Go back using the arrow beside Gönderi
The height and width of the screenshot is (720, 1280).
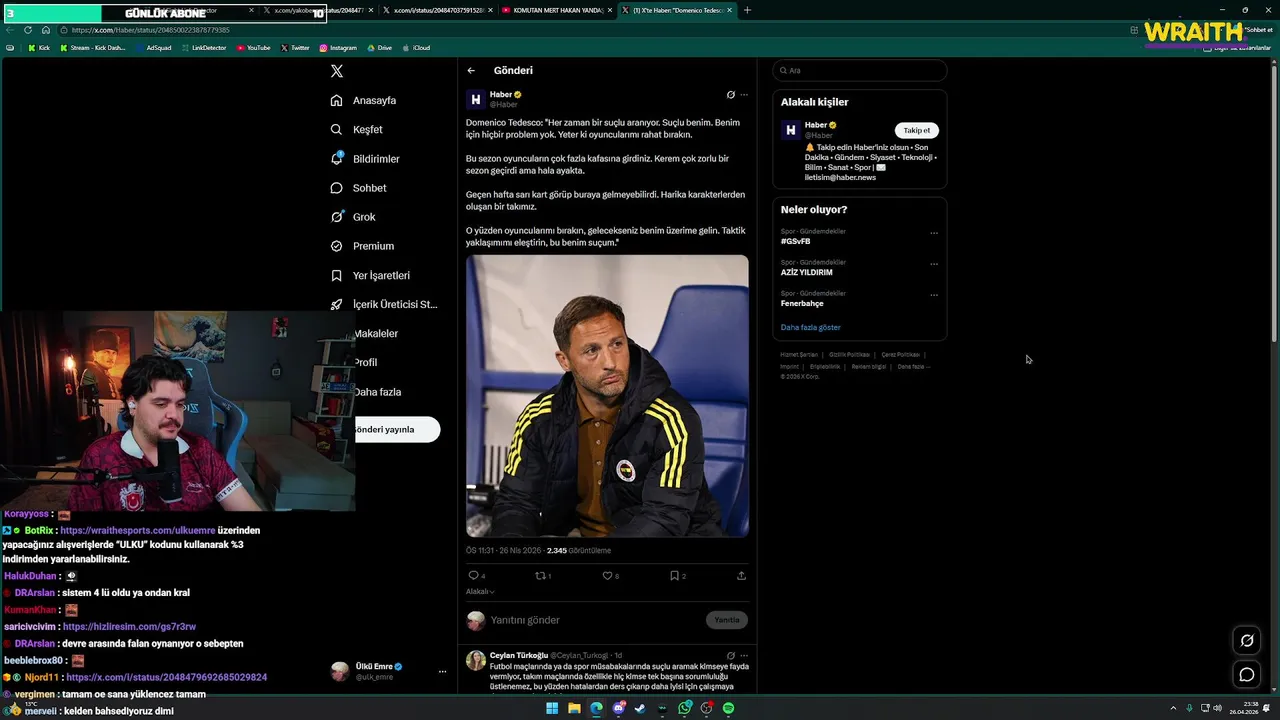(471, 70)
